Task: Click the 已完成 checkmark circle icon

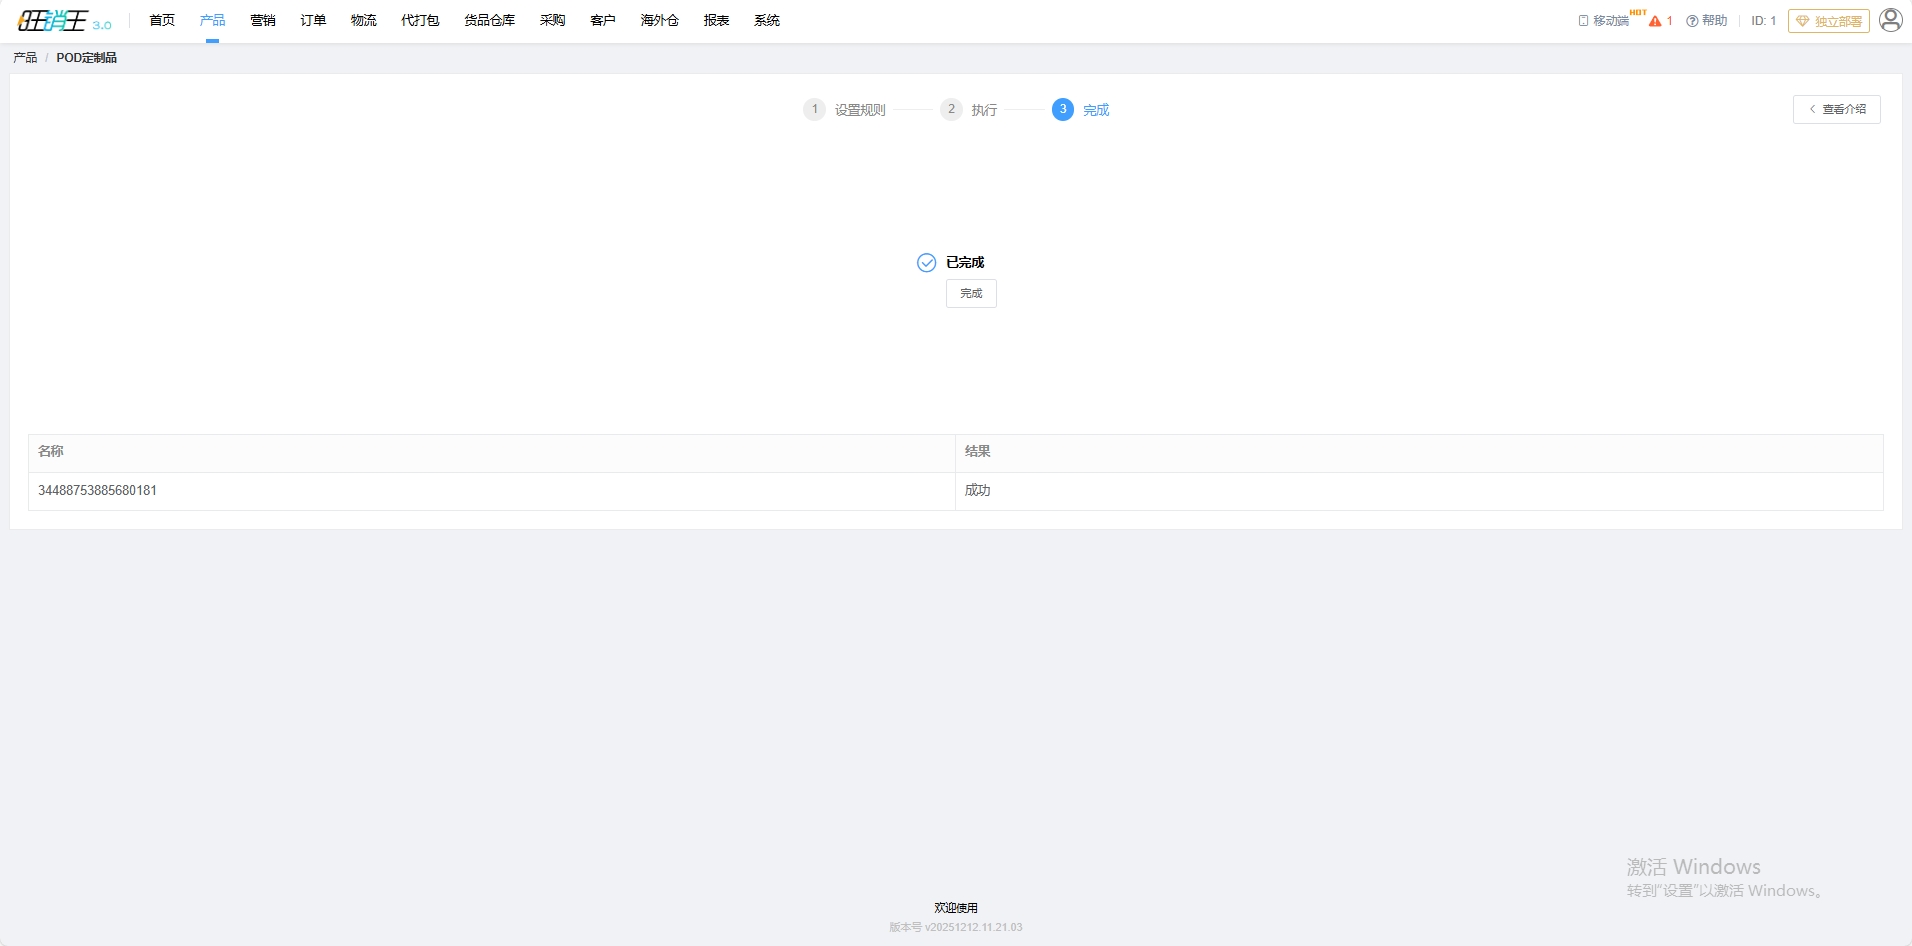Action: click(x=926, y=263)
